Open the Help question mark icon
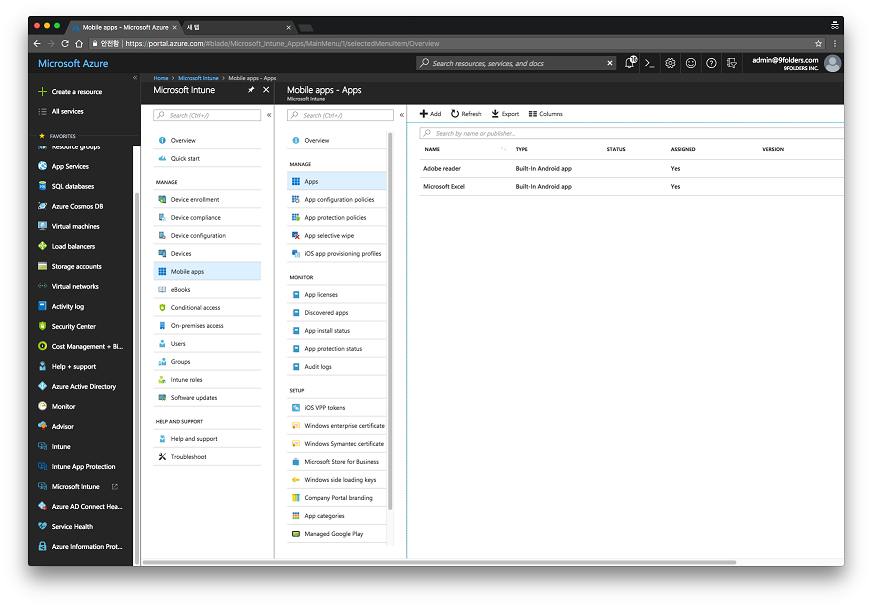This screenshot has width=872, height=606. [x=711, y=62]
